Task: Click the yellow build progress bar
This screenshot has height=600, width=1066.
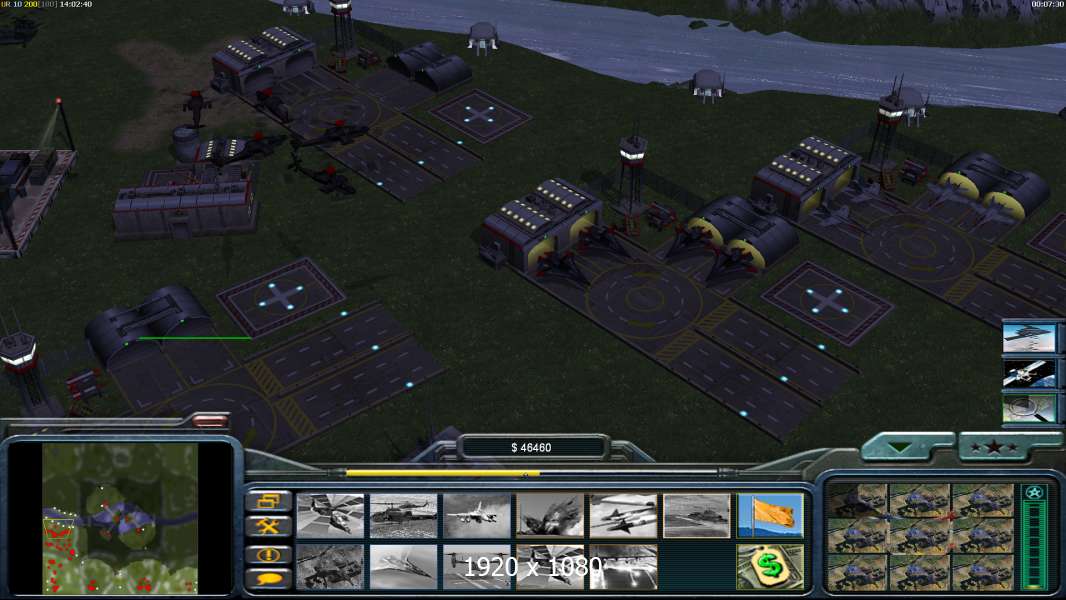Action: (x=443, y=473)
